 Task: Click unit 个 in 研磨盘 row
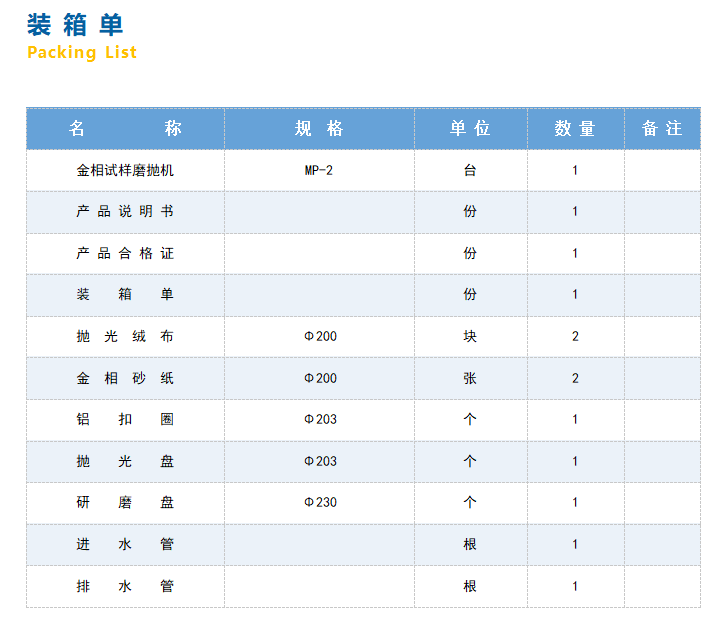471,503
